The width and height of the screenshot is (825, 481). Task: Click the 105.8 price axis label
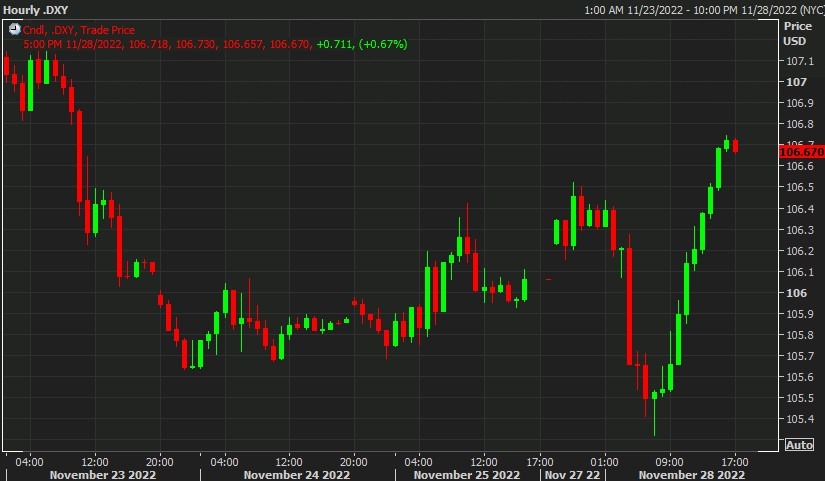(x=799, y=335)
